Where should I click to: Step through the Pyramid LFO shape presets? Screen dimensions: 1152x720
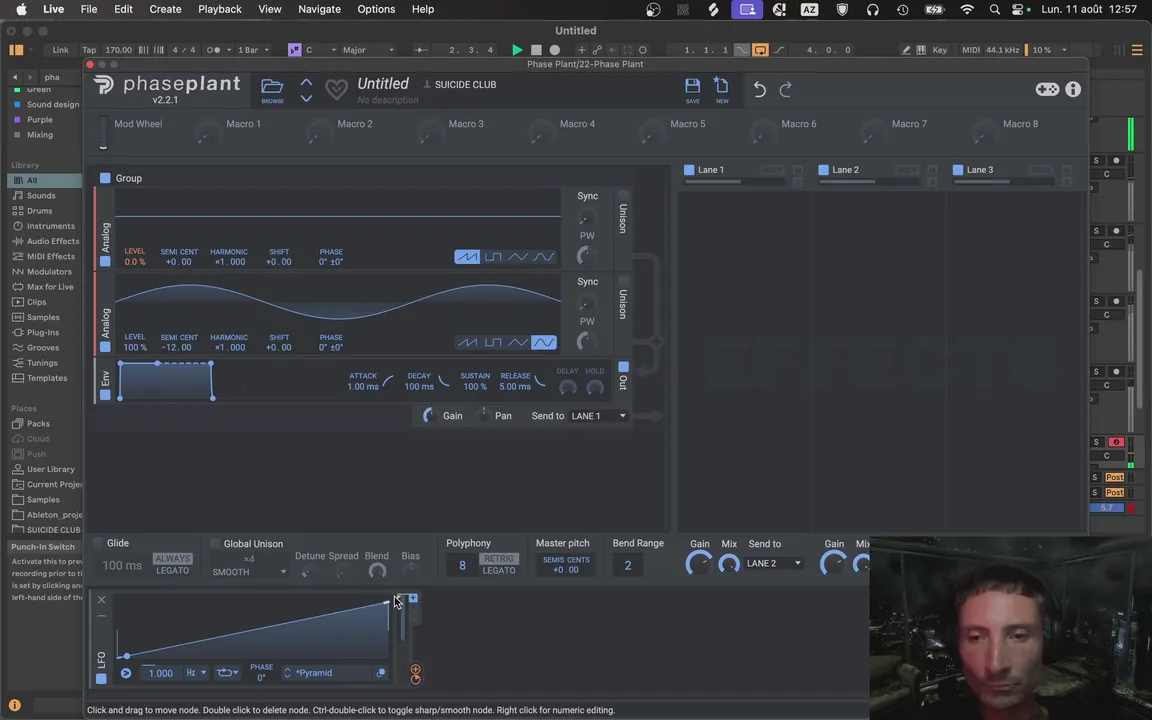(x=287, y=673)
